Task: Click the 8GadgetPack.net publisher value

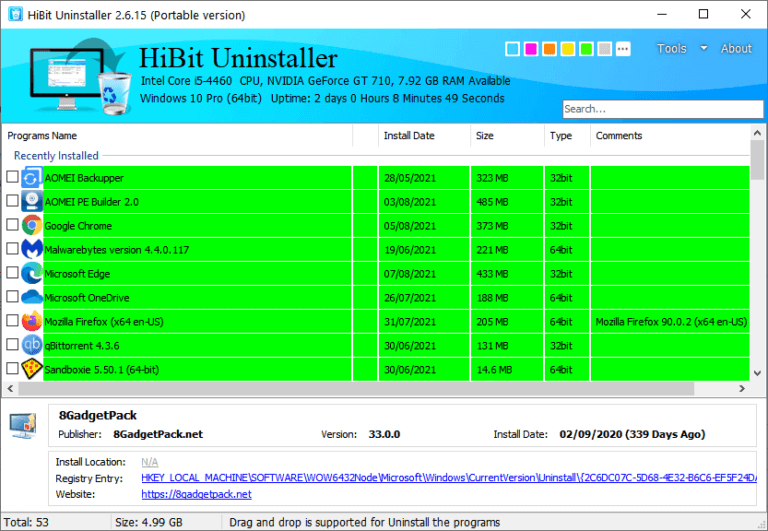Action: [x=158, y=434]
